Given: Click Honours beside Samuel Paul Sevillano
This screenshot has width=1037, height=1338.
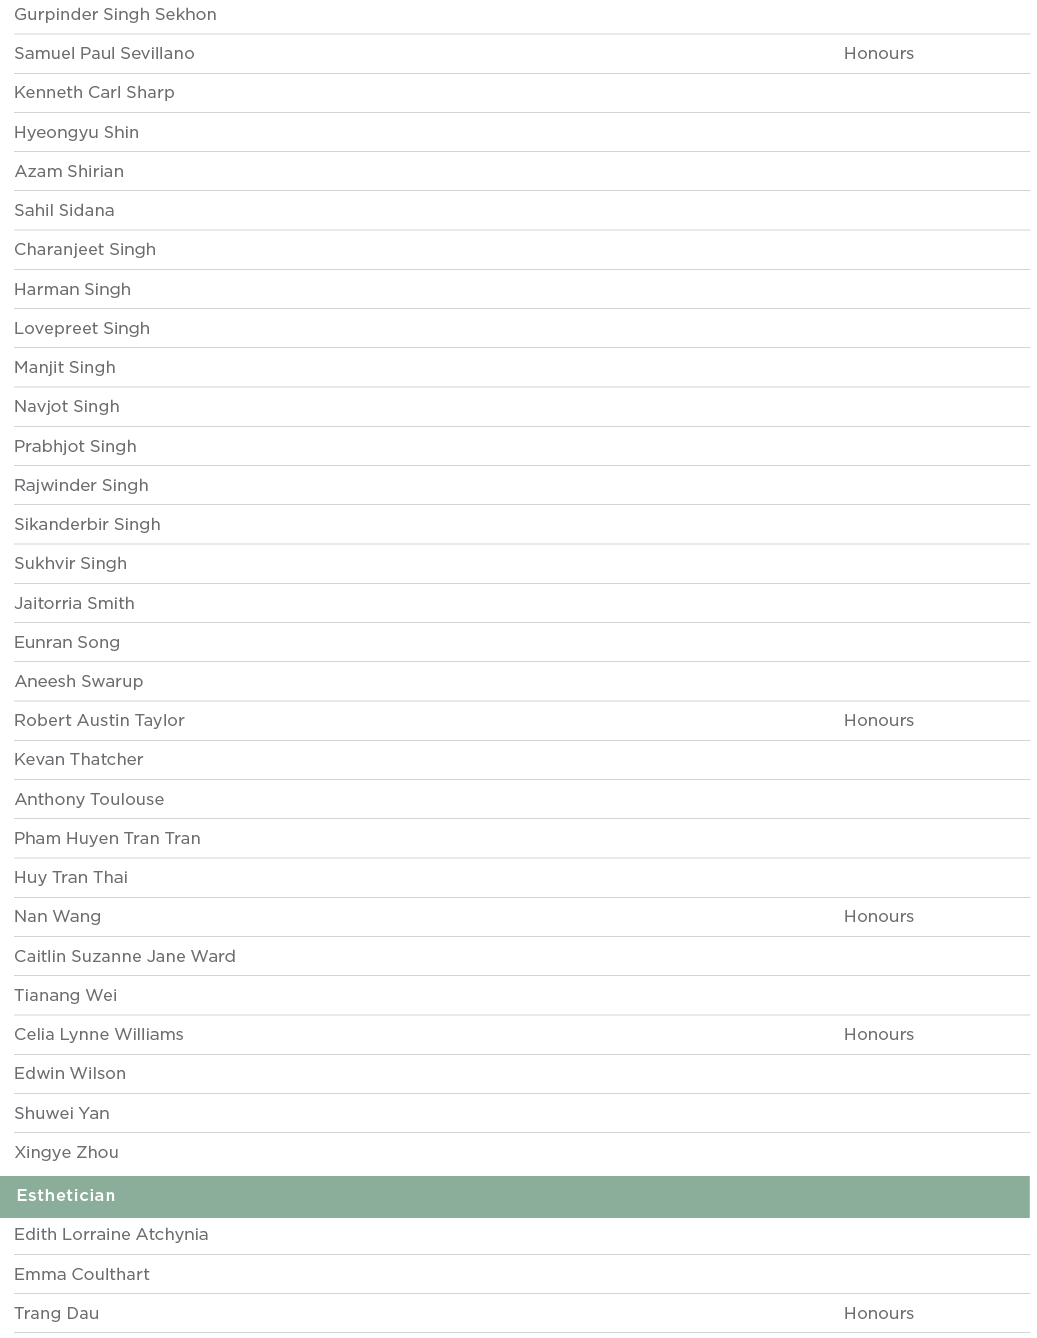Looking at the screenshot, I should [x=878, y=54].
